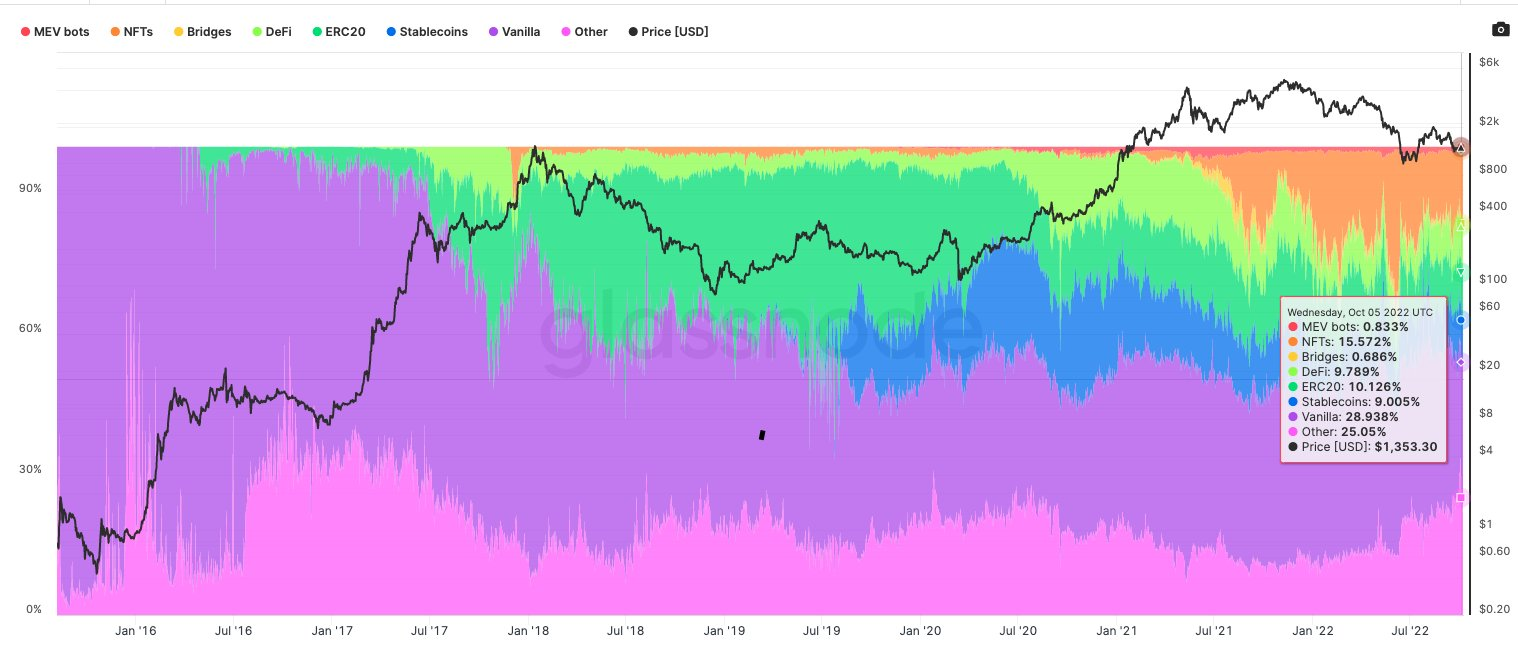Click the red MEV bots legend dot
This screenshot has width=1518, height=656.
25,32
